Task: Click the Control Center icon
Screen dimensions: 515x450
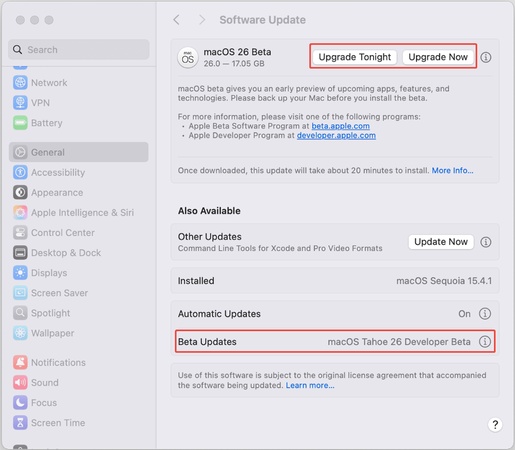Action: 20,233
